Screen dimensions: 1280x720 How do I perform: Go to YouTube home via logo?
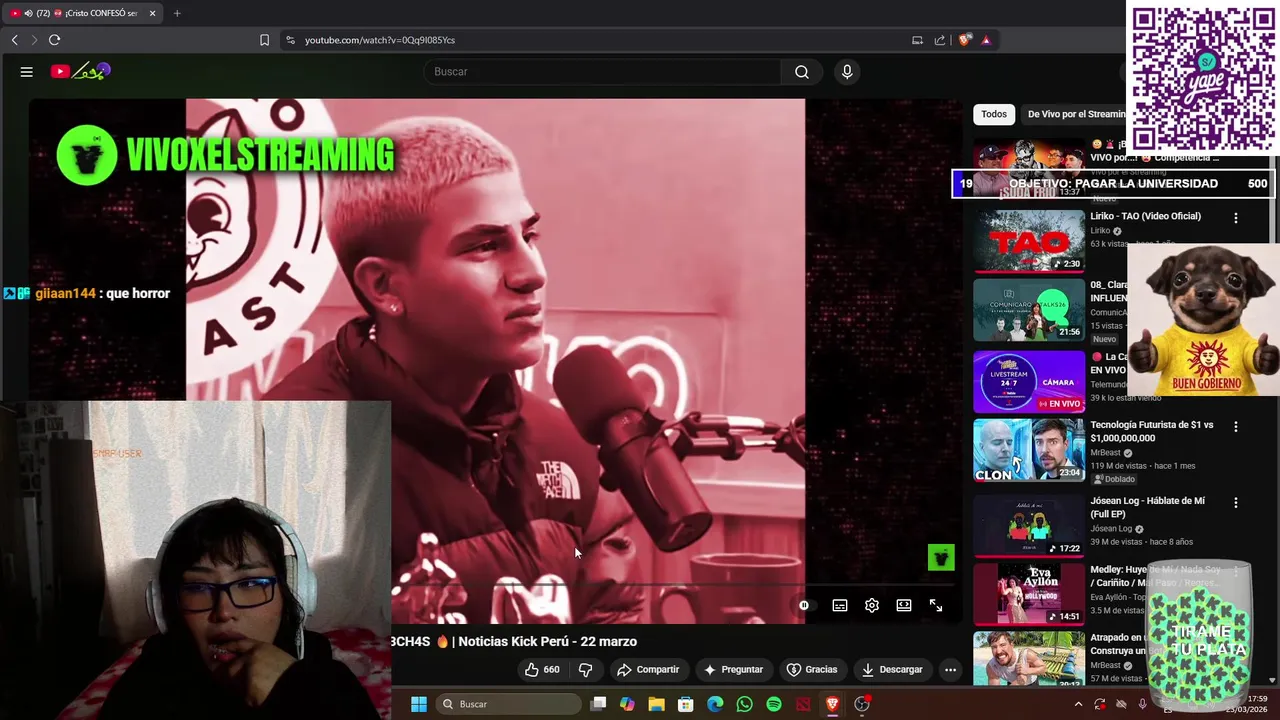coord(80,71)
